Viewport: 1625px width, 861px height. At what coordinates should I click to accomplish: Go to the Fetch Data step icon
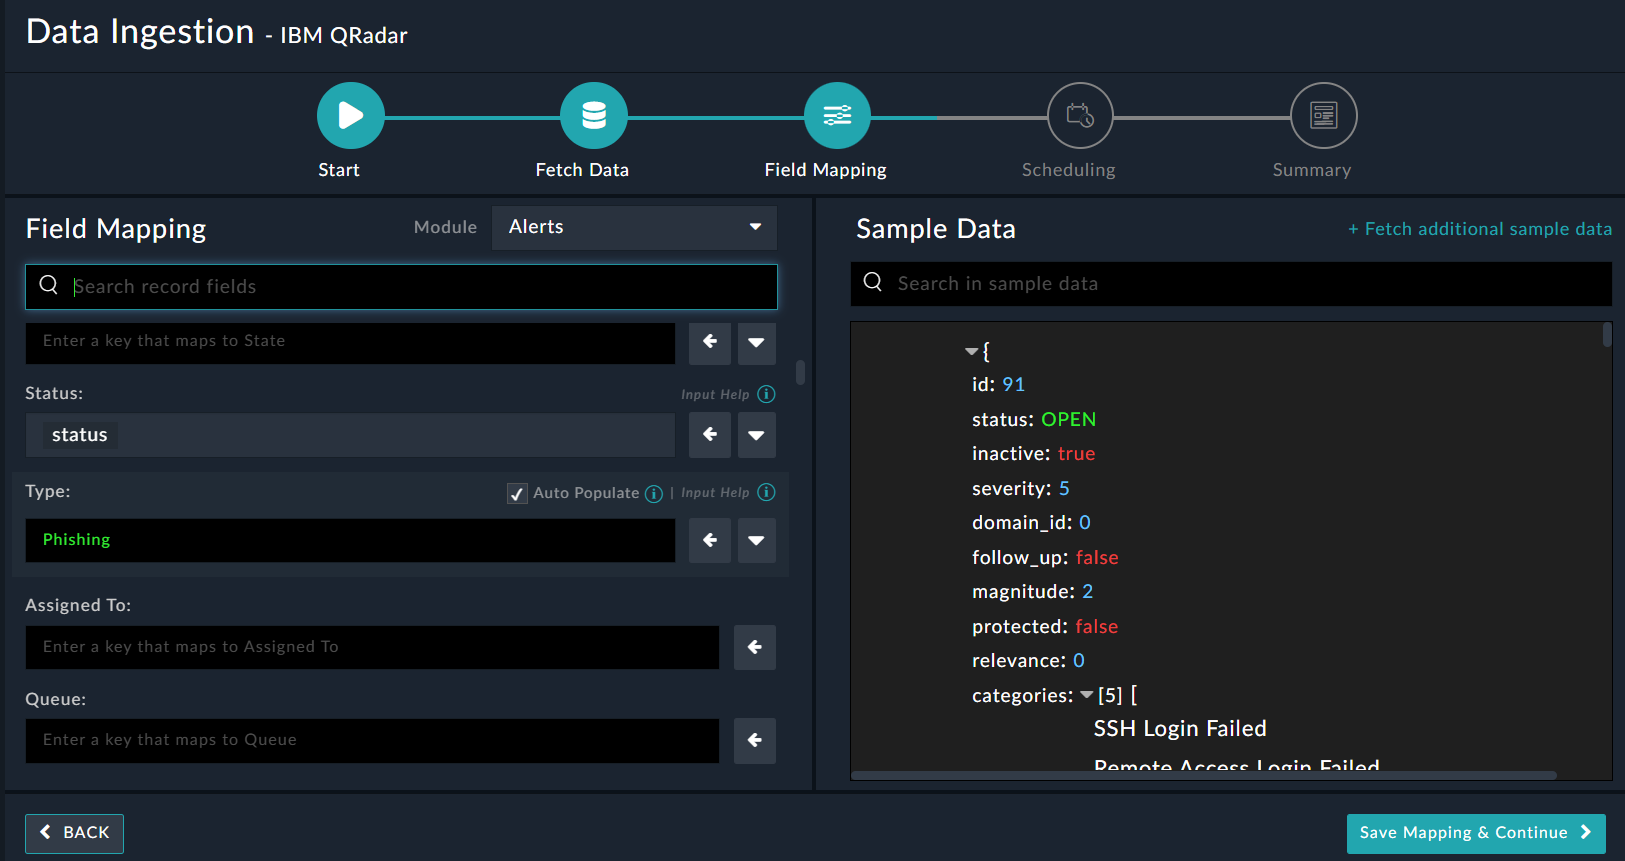[594, 116]
